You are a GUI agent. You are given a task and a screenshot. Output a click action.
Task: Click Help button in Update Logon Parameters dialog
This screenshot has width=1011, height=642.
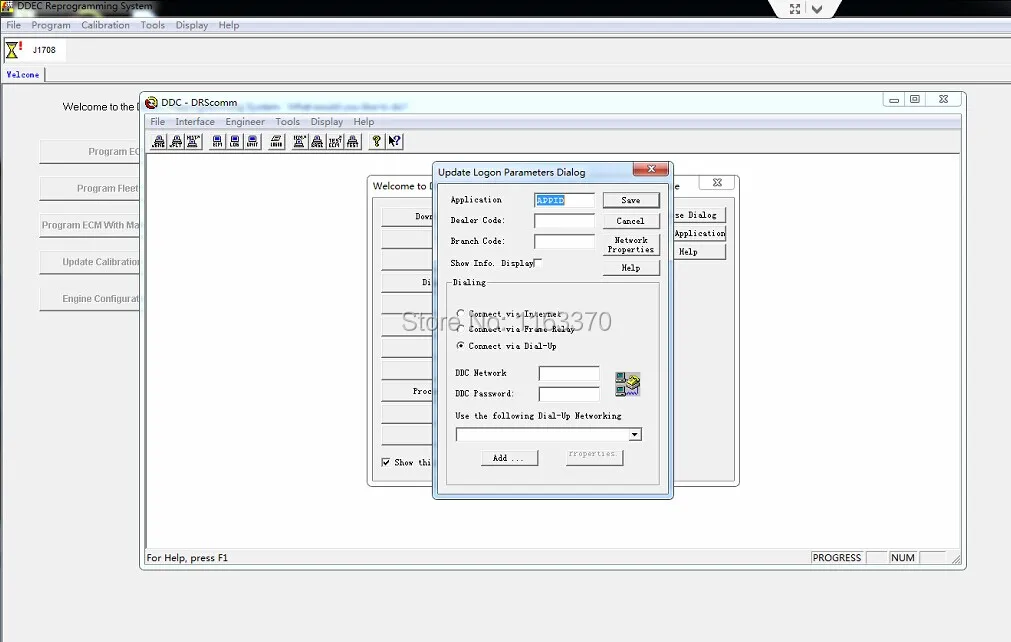click(x=631, y=268)
